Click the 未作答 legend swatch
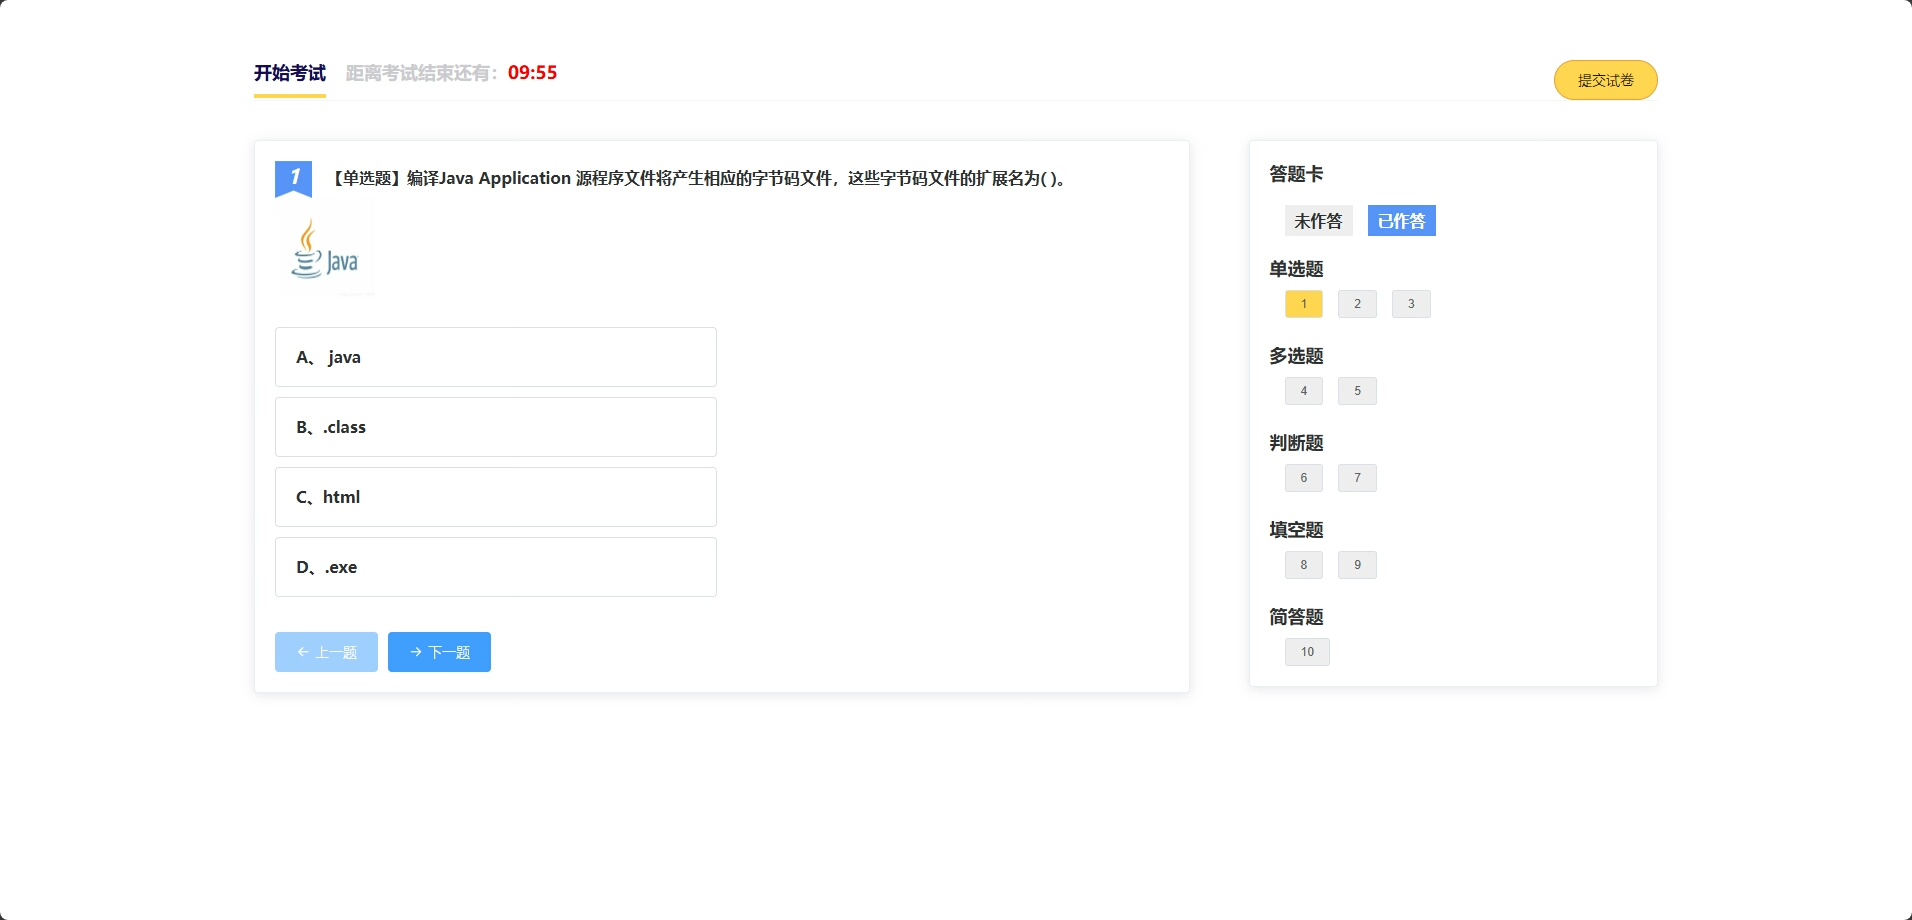 [x=1318, y=221]
